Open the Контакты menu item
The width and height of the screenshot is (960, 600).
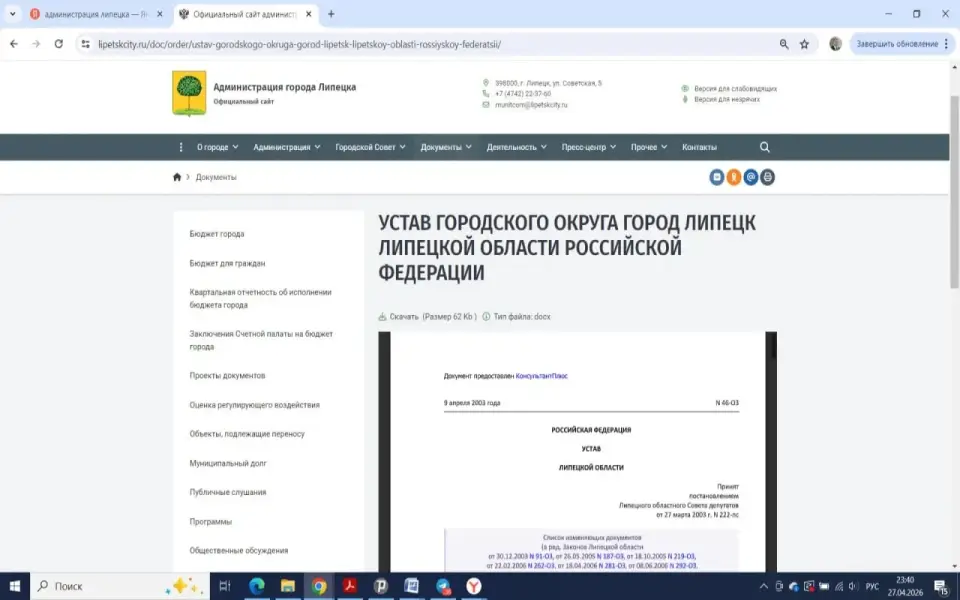700,146
